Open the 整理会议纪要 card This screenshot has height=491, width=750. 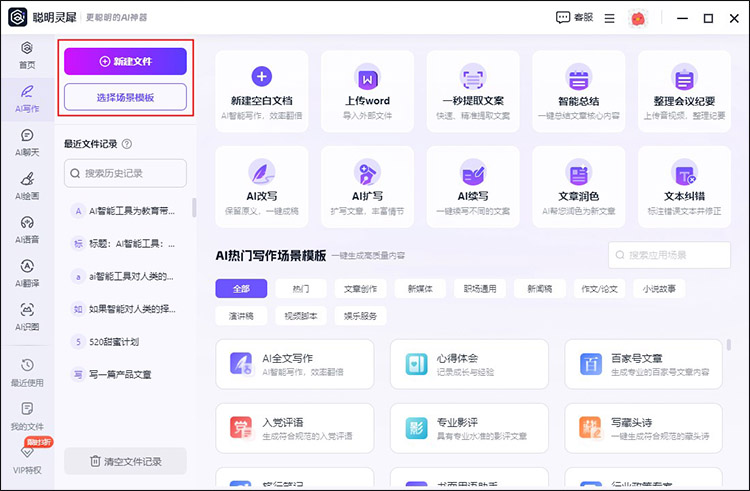click(x=684, y=91)
